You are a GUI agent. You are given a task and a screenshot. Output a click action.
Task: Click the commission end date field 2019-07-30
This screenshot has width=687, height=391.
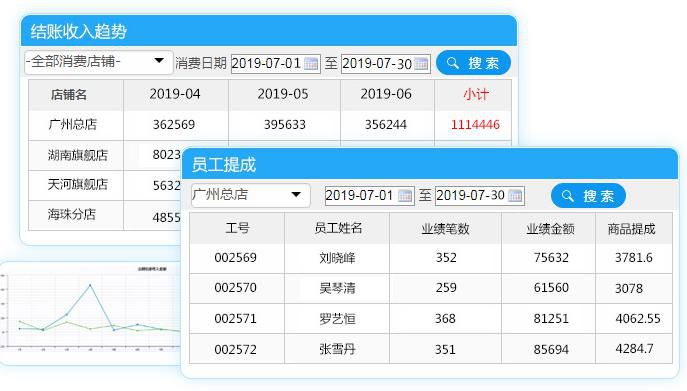click(480, 196)
